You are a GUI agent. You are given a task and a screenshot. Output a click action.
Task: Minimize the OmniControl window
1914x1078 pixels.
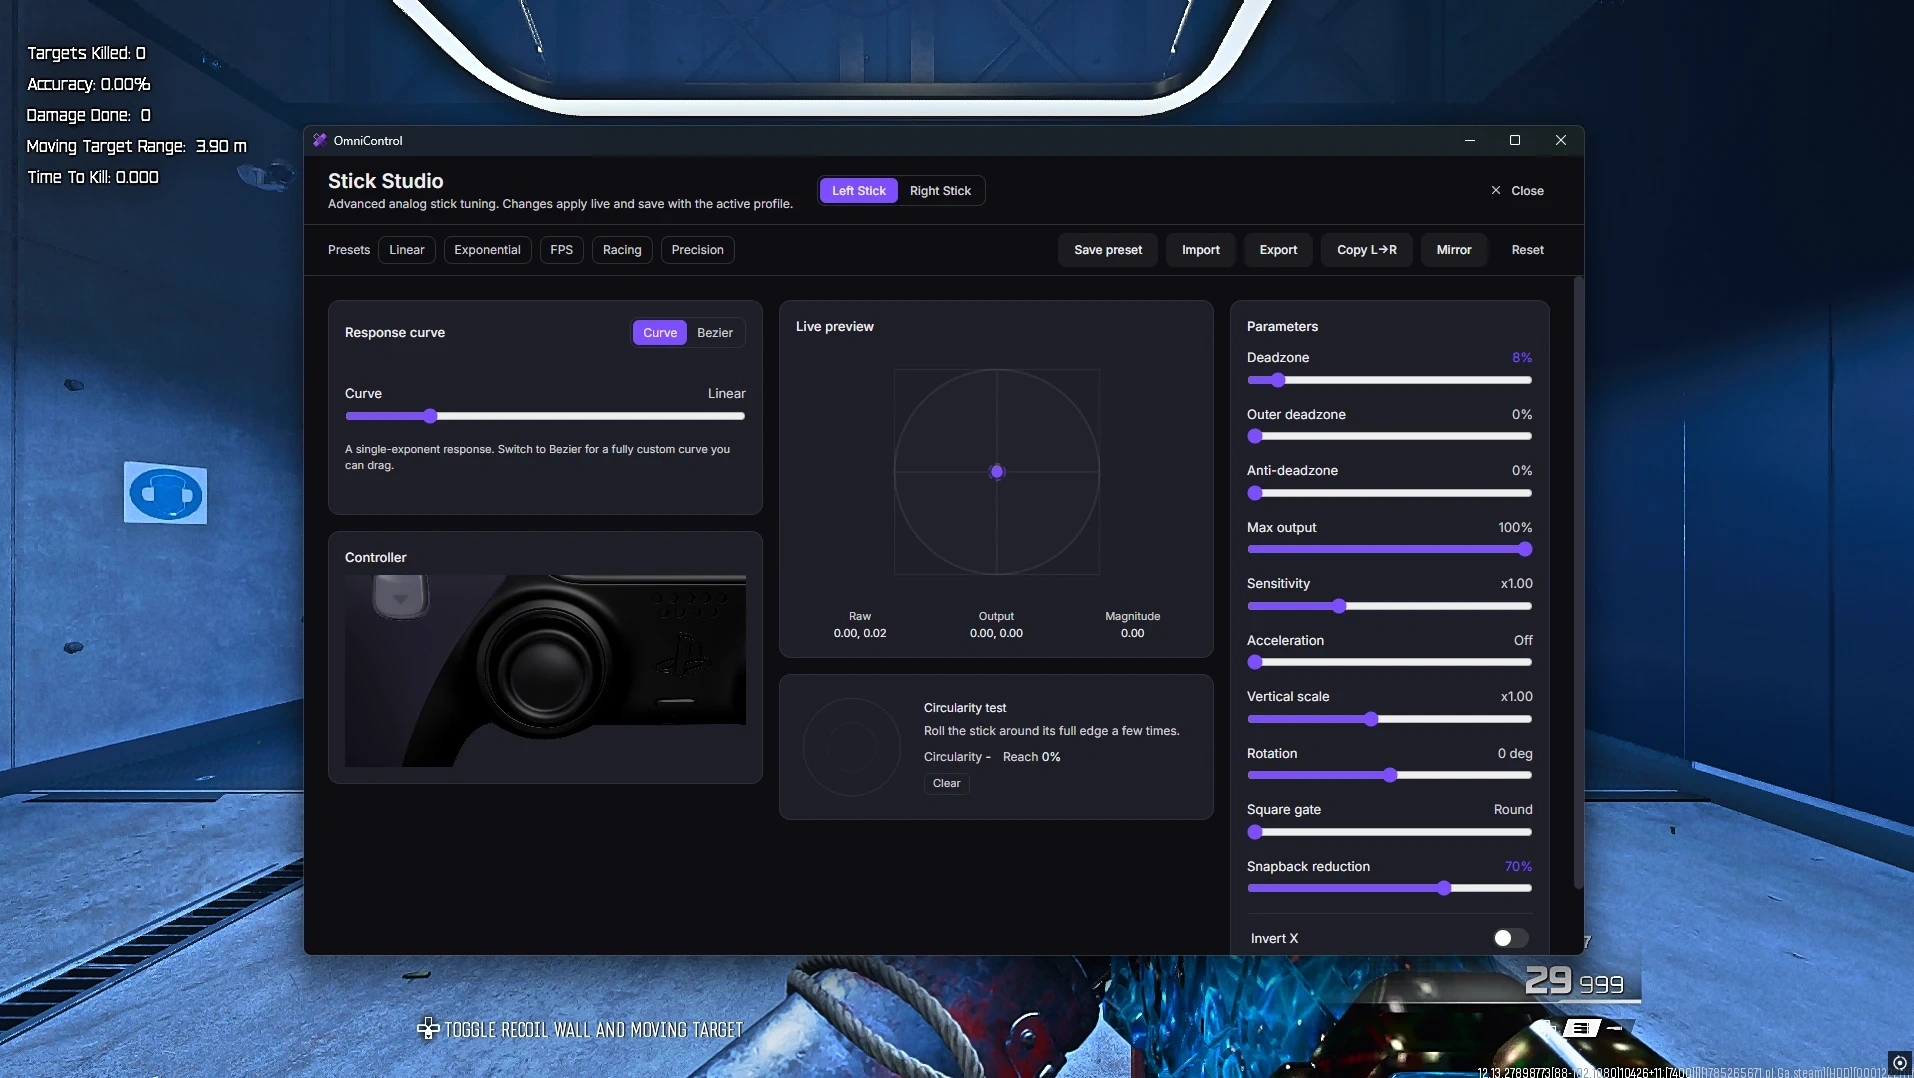tap(1470, 141)
